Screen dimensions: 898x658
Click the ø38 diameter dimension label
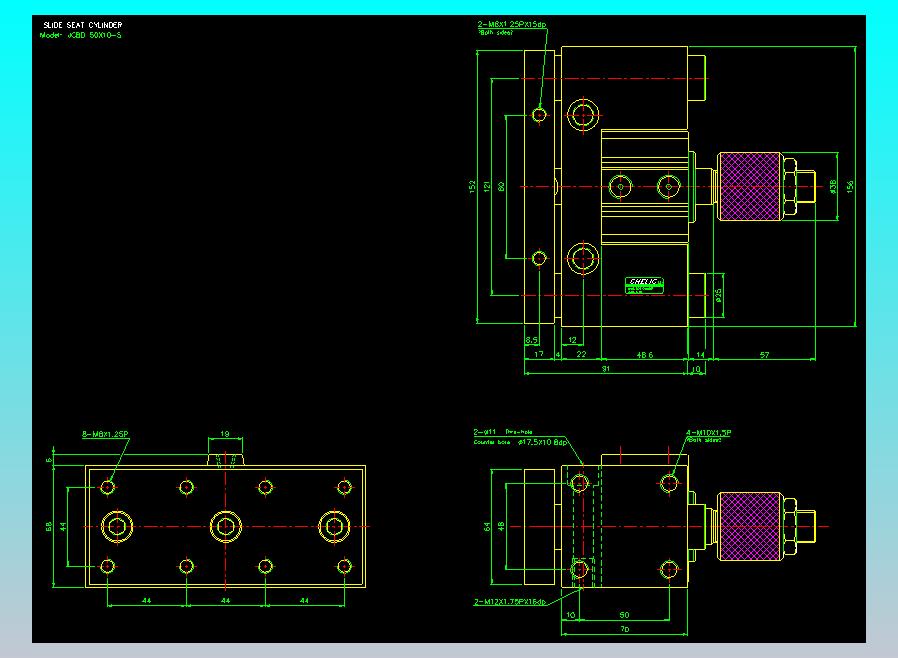pos(833,186)
